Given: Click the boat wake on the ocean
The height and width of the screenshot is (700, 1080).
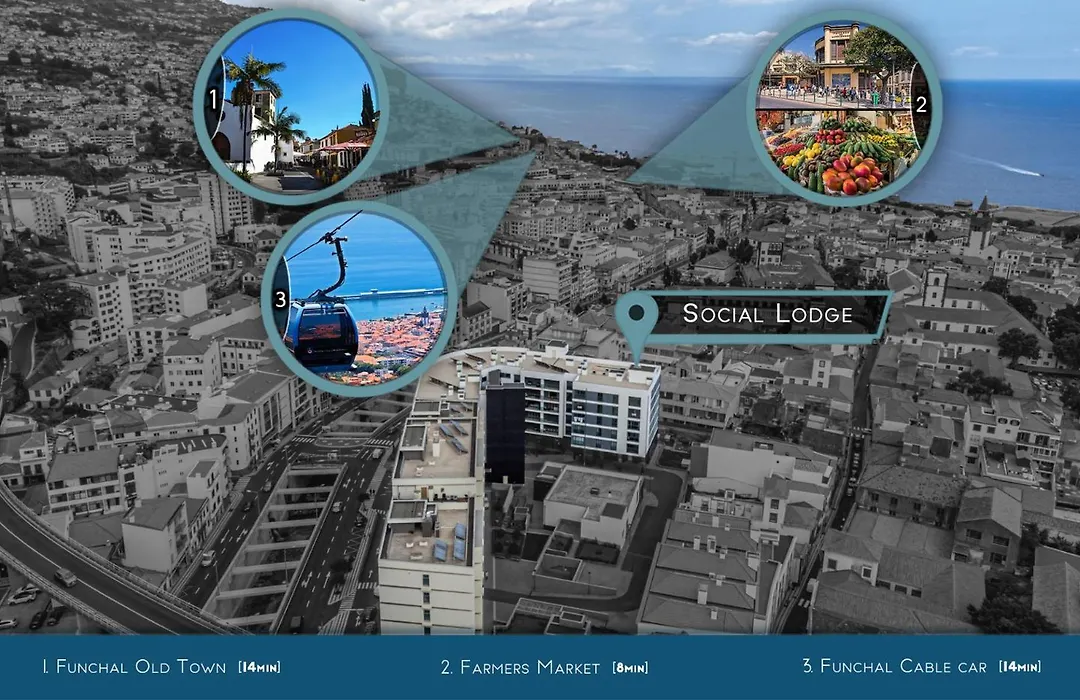Looking at the screenshot, I should (x=1006, y=166).
